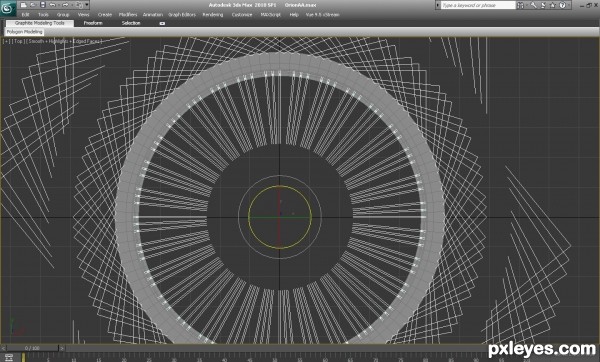This screenshot has width=600, height=362.
Task: Open the Views menu
Action: 83,15
